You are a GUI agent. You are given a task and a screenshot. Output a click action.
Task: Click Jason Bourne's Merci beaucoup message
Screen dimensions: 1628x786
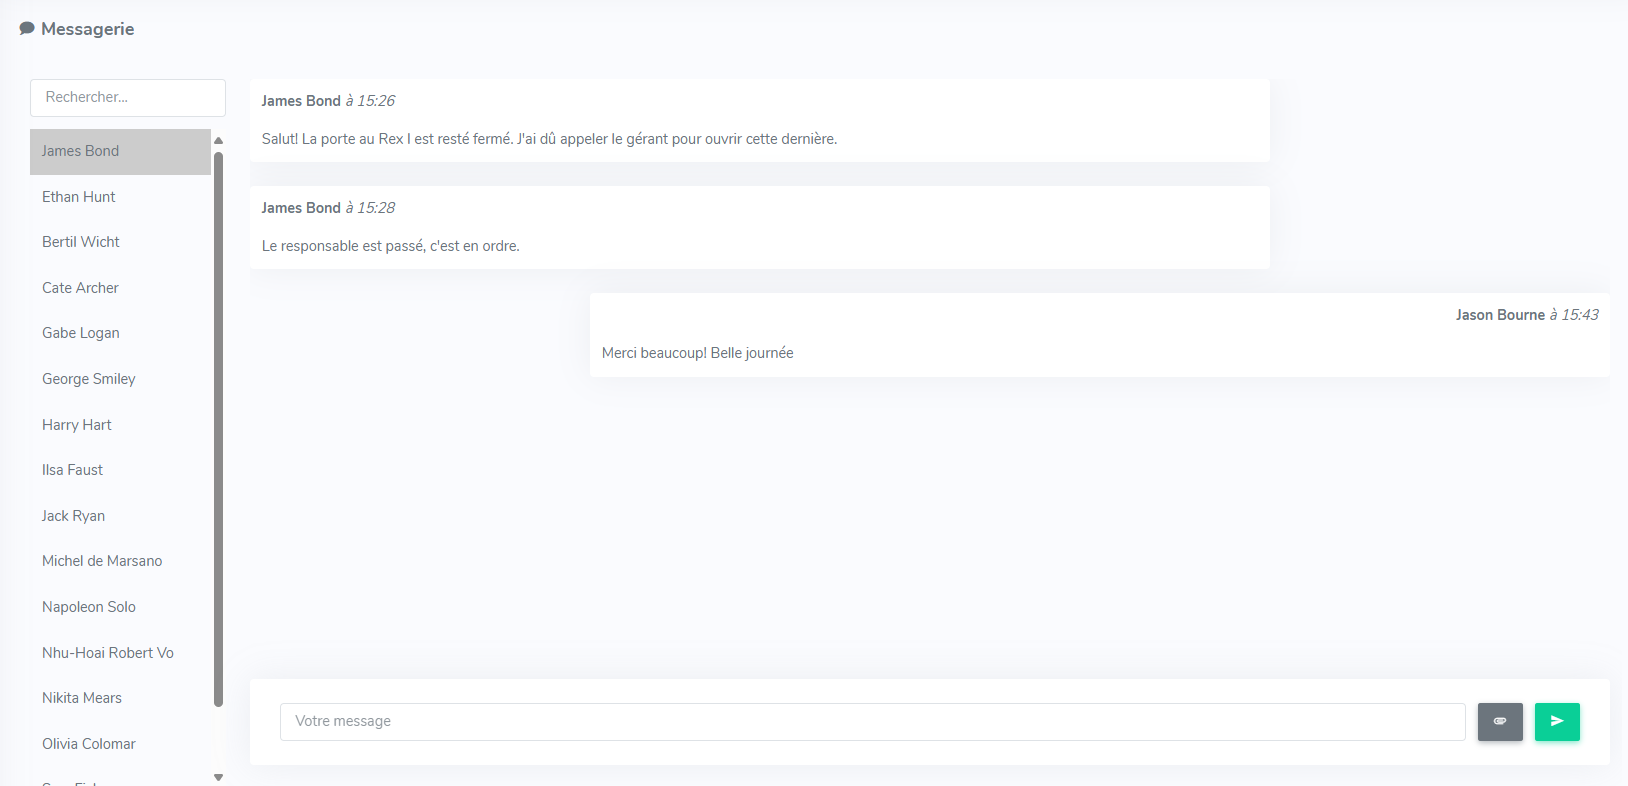pos(698,353)
